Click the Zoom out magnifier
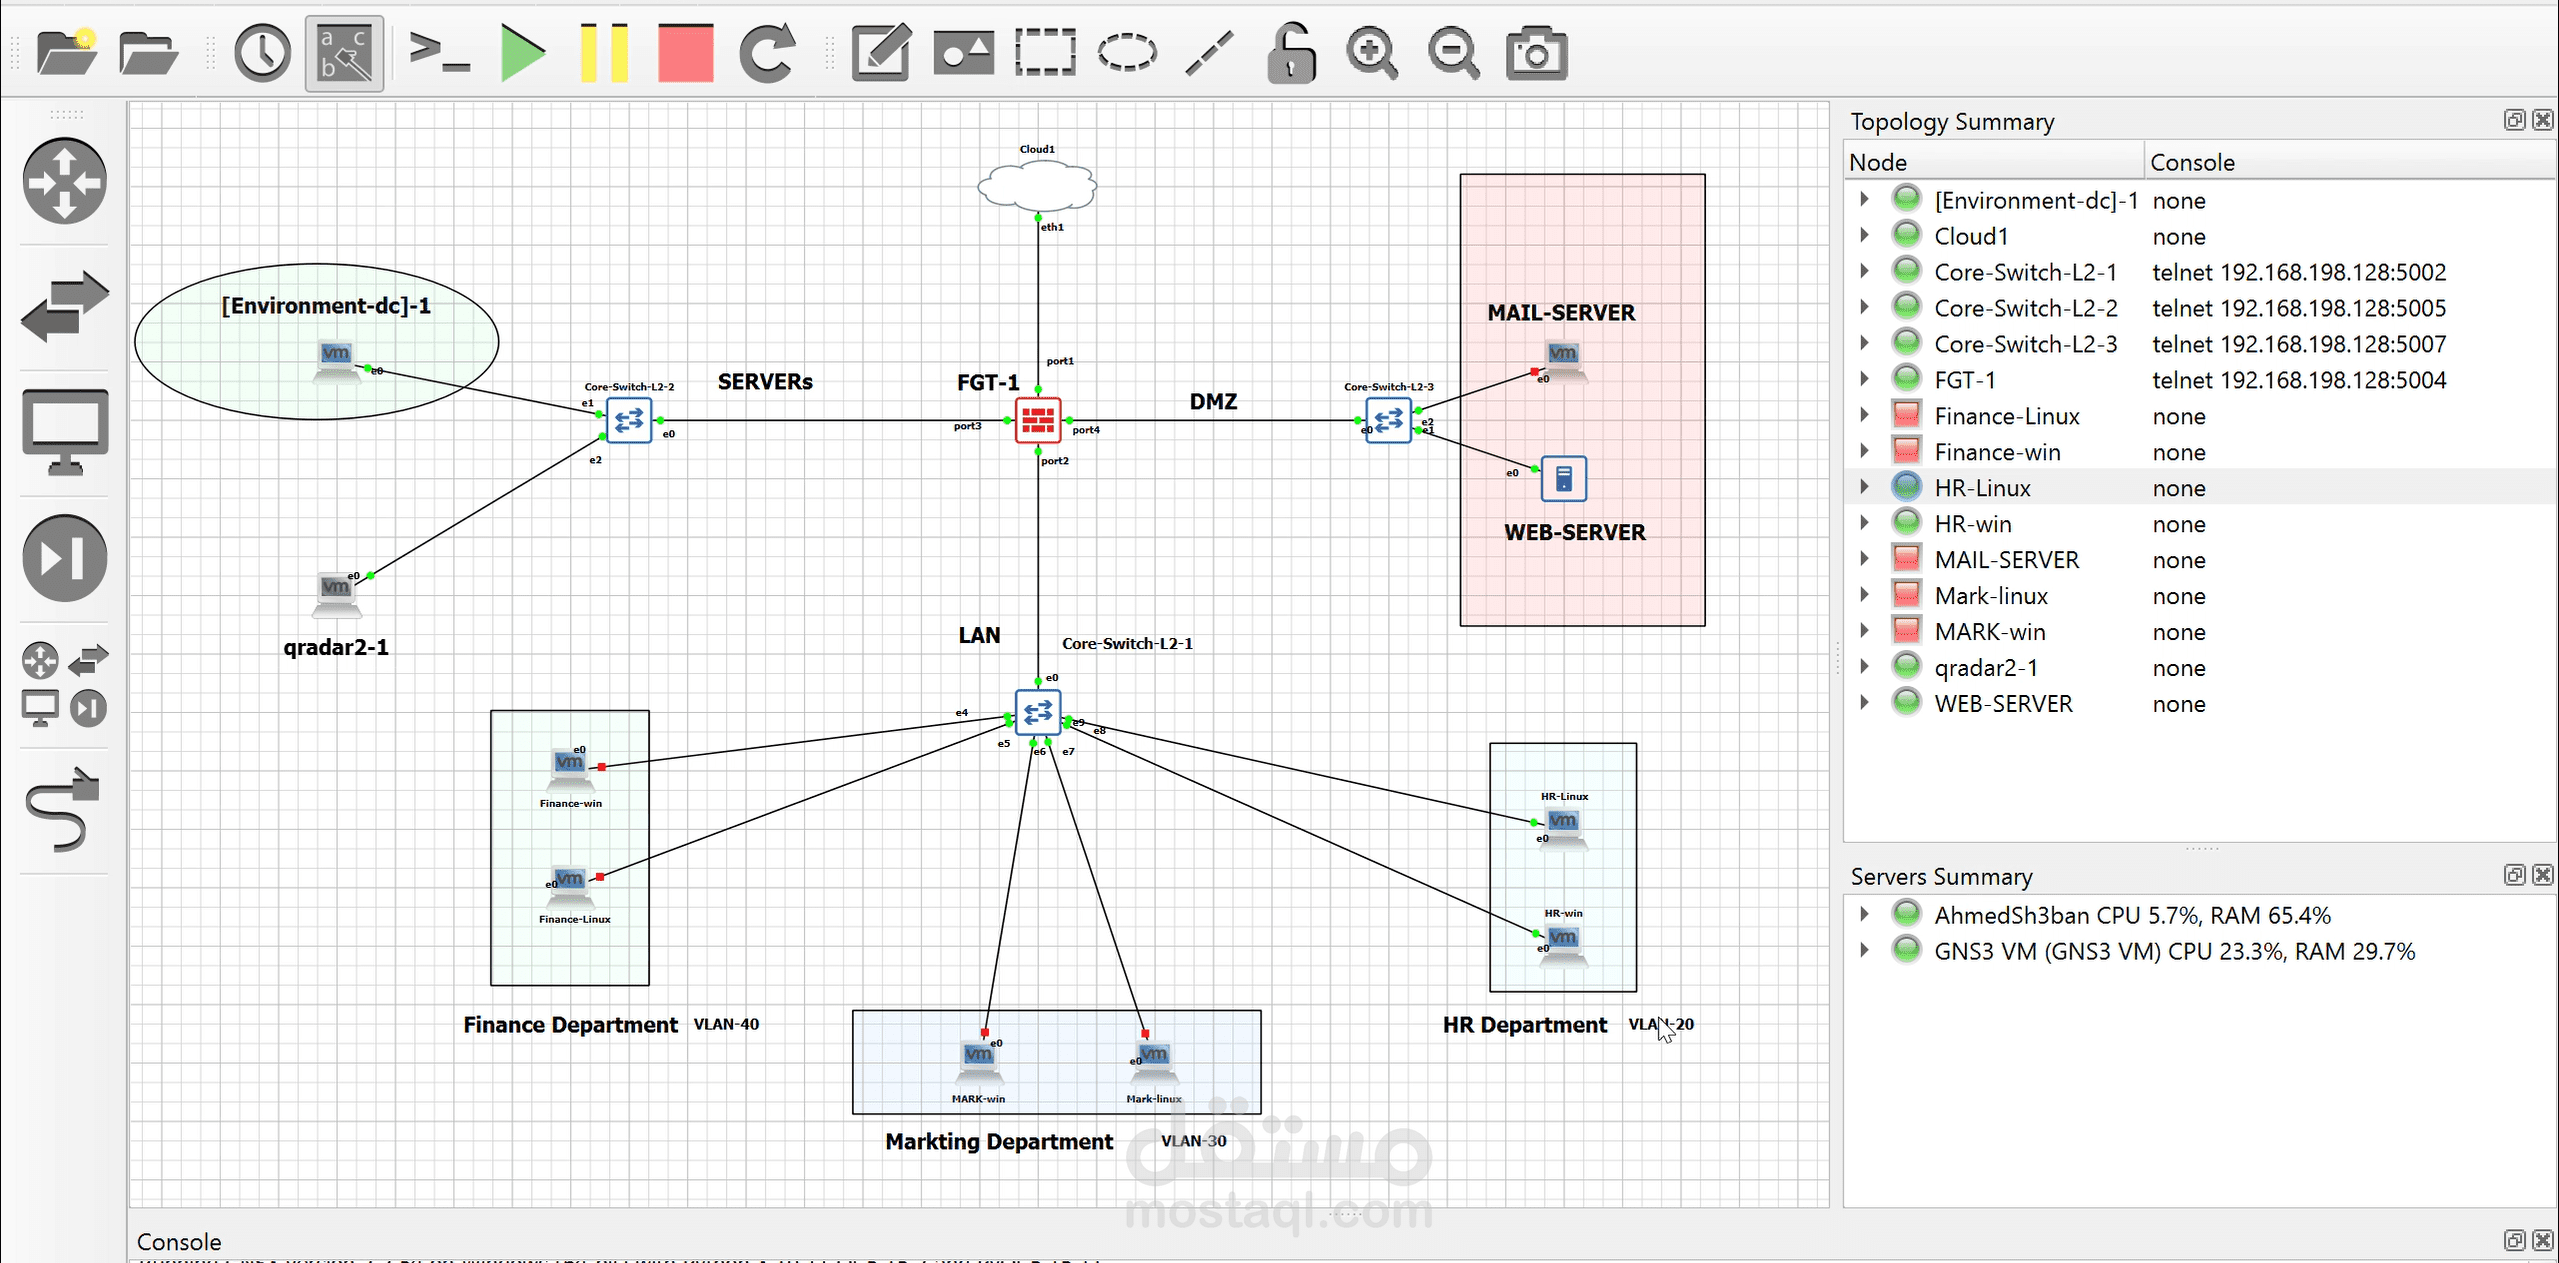 (1454, 53)
